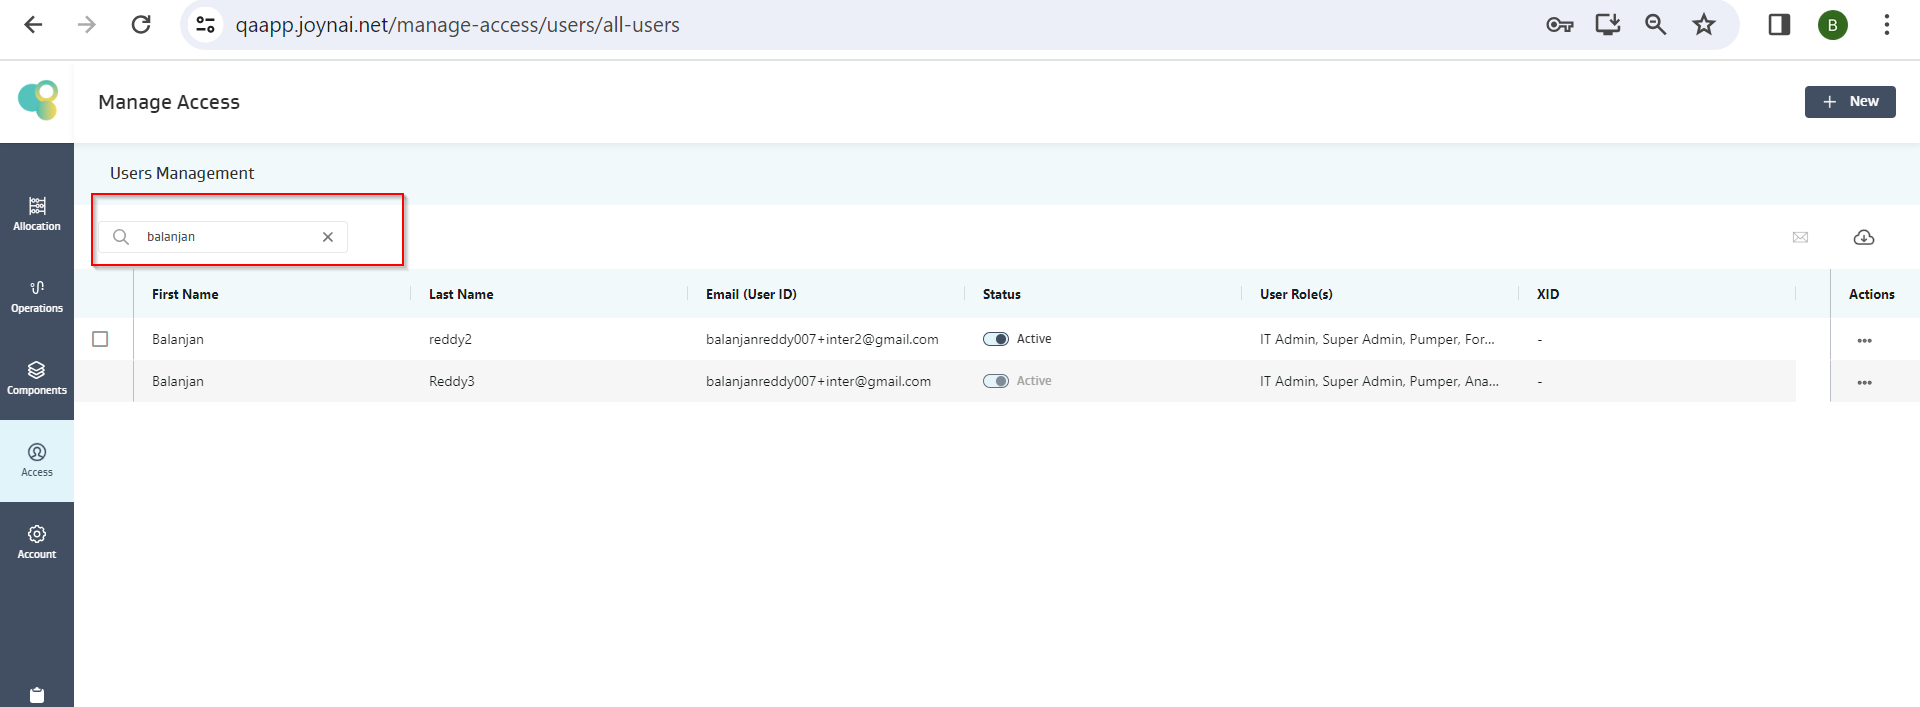This screenshot has height=707, width=1920.
Task: Click inside the user search field
Action: coord(230,237)
